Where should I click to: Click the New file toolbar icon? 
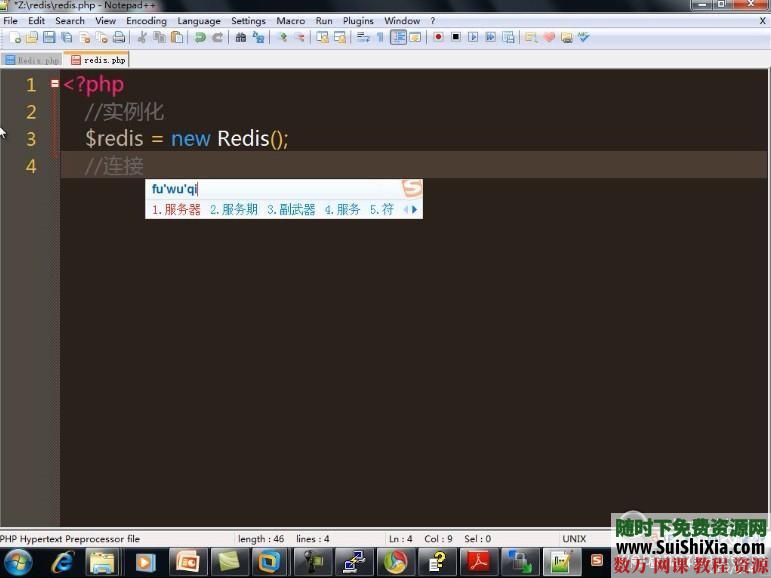(x=14, y=37)
